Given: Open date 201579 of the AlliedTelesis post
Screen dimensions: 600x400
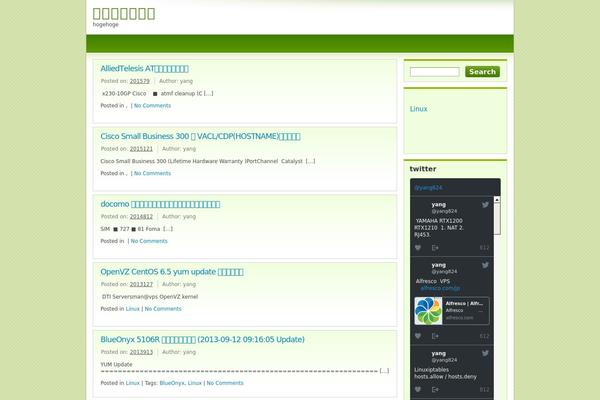Looking at the screenshot, I should pyautogui.click(x=140, y=81).
